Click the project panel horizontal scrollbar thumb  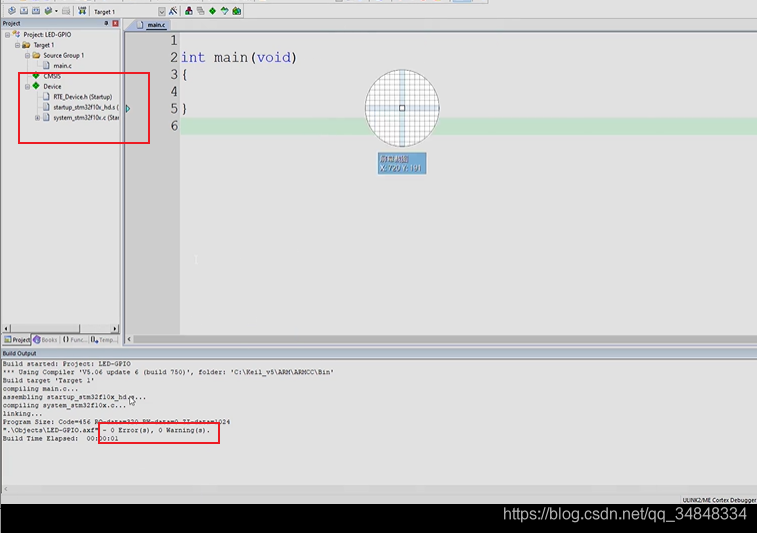tap(45, 329)
